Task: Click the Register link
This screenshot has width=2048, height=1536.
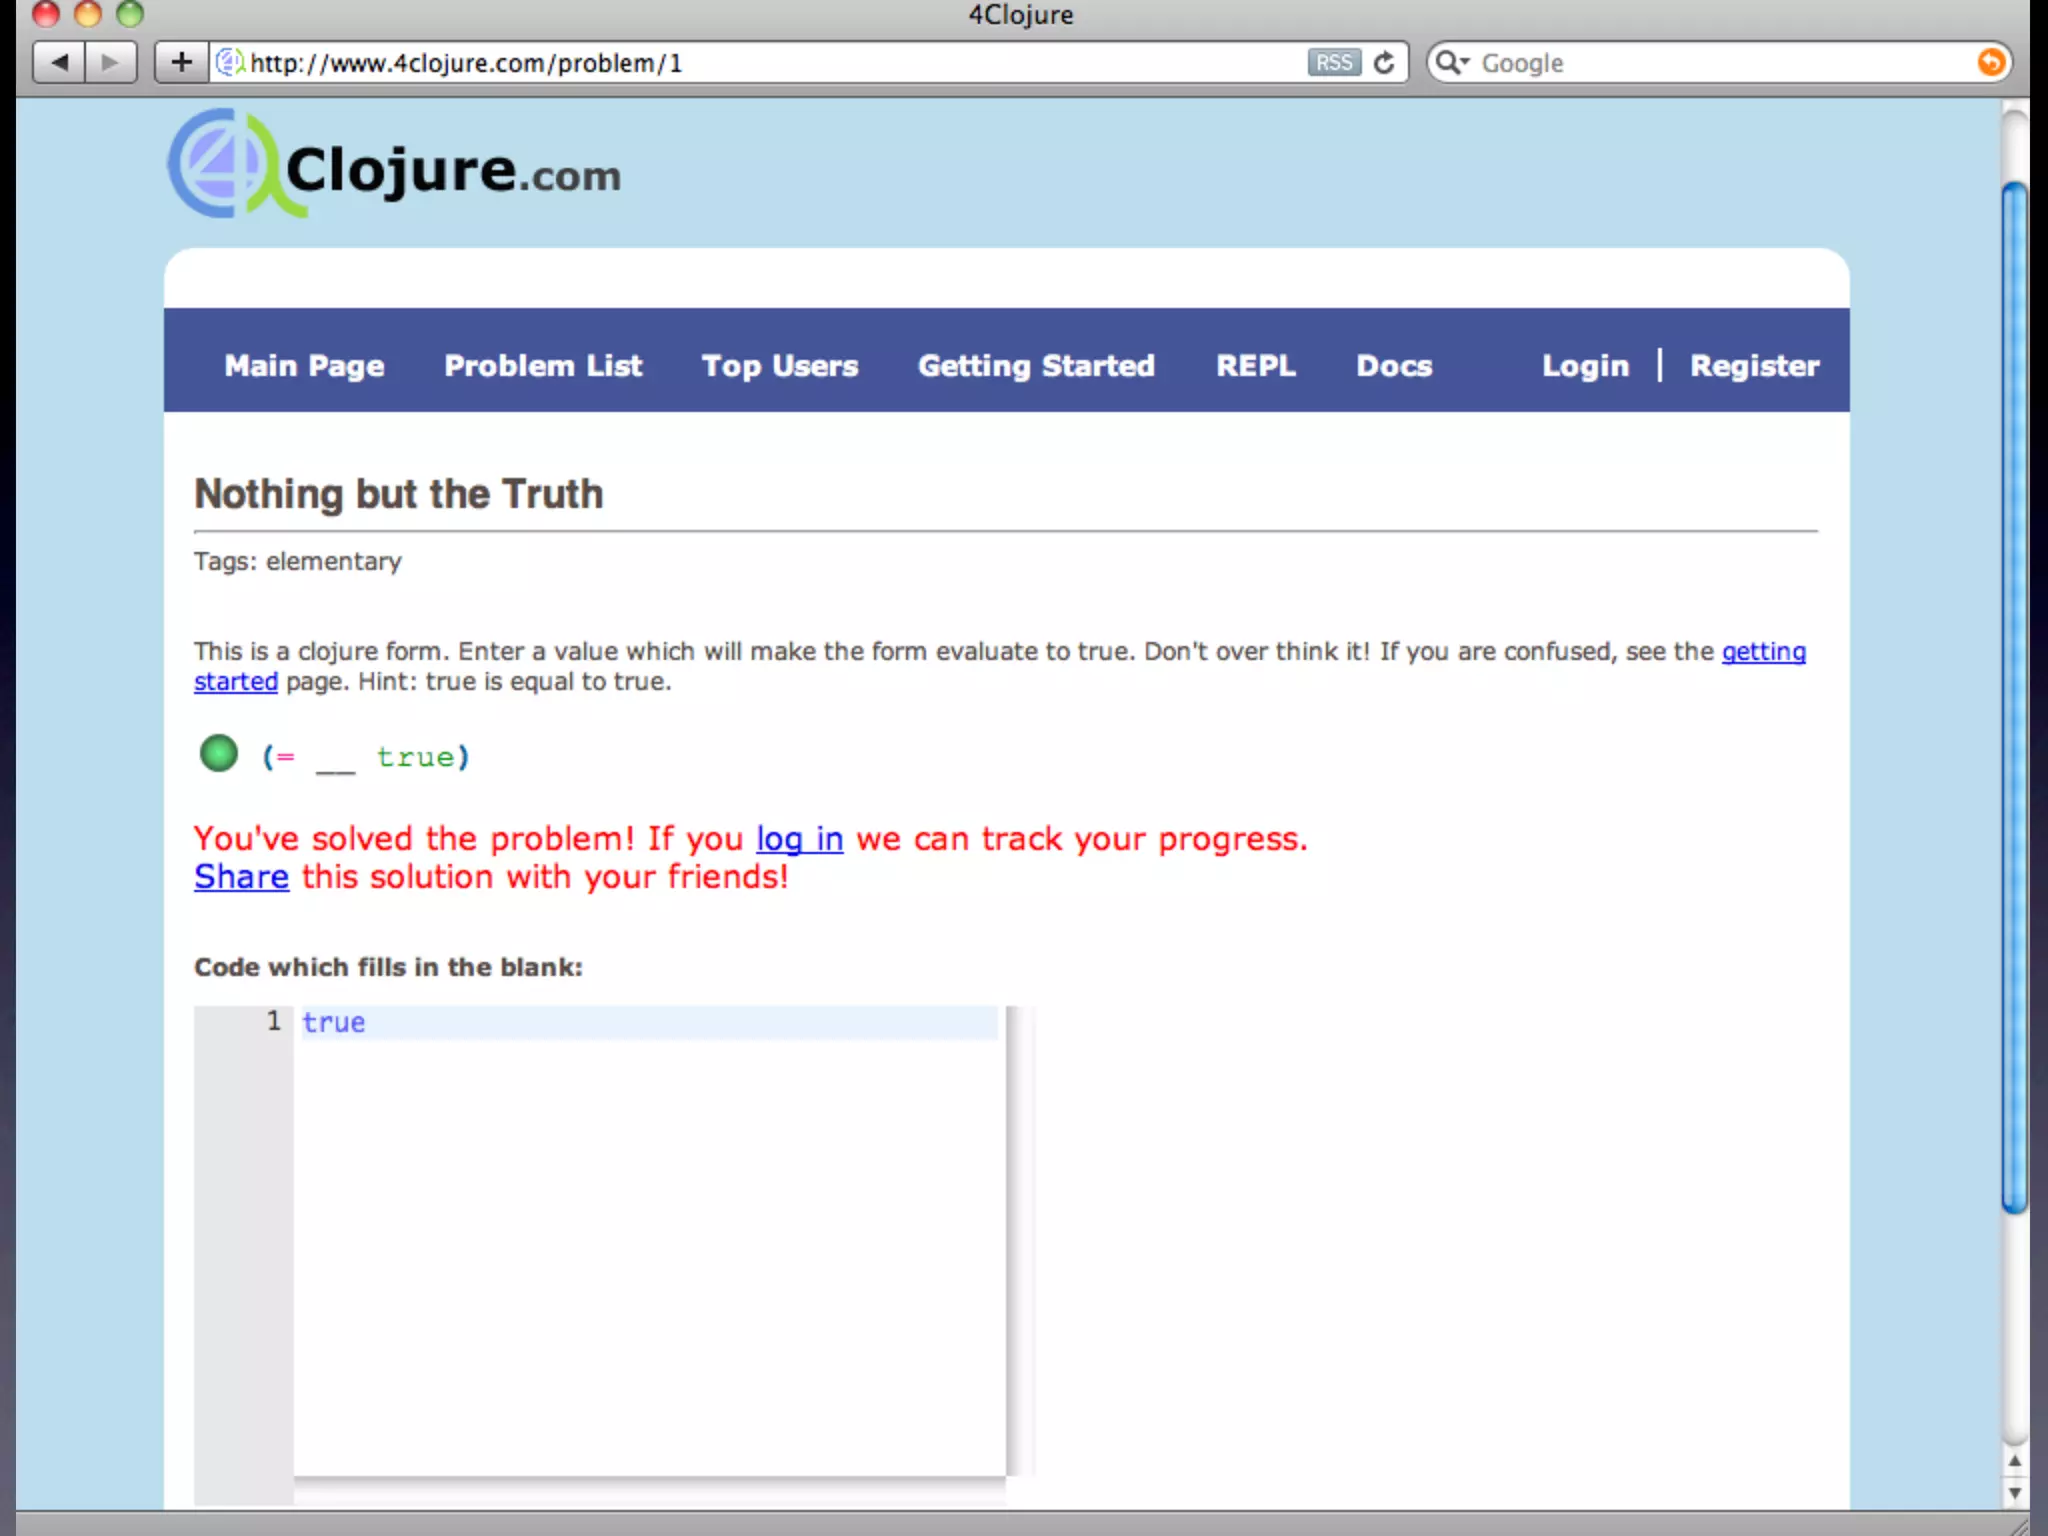Action: point(1754,366)
